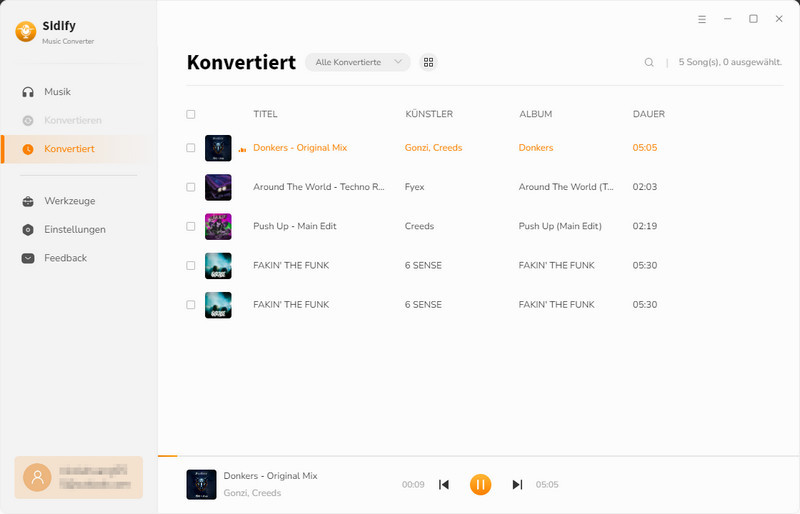This screenshot has height=514, width=800.
Task: Click artist Gonzi, Creeds in the list
Action: (x=434, y=148)
